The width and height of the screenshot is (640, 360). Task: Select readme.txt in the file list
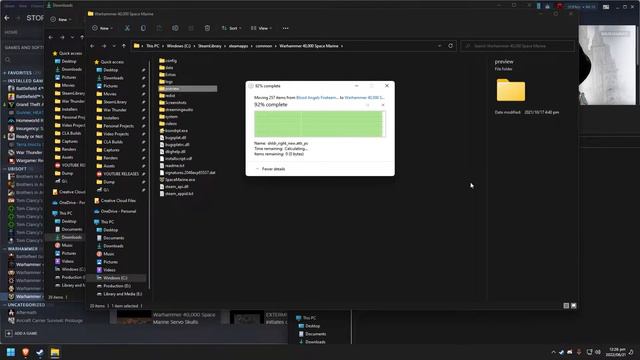click(172, 166)
